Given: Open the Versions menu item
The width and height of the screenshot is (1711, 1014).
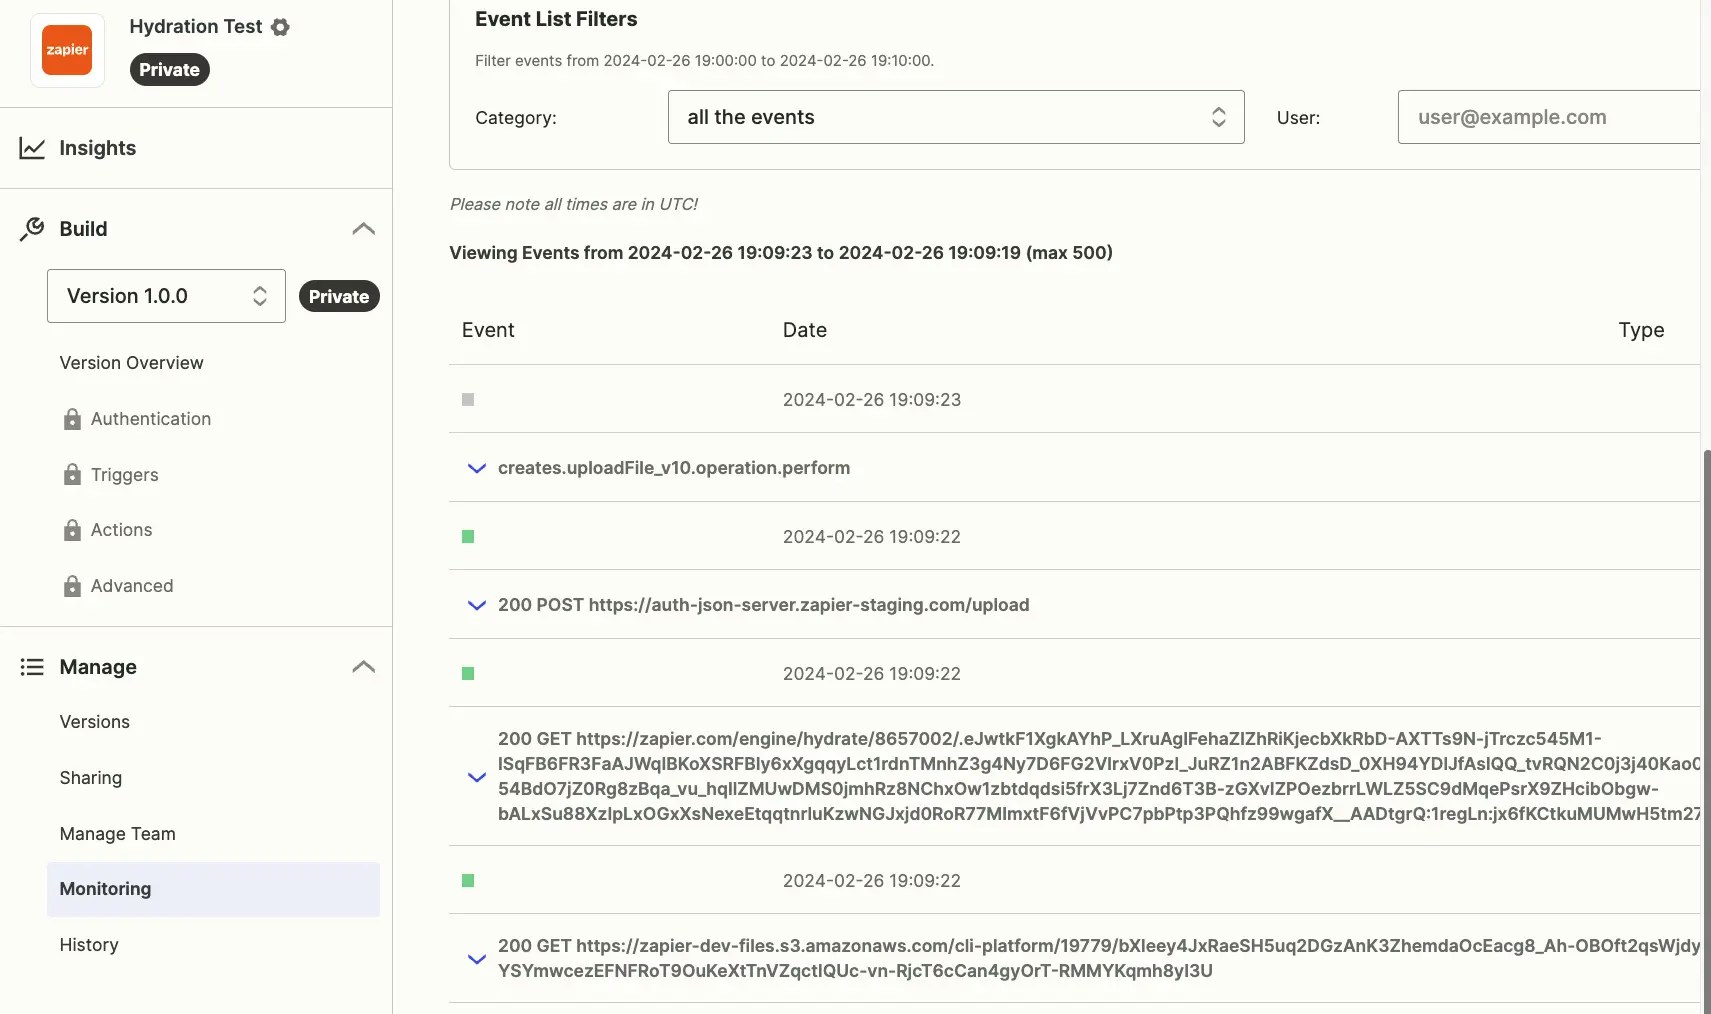Looking at the screenshot, I should (x=94, y=722).
